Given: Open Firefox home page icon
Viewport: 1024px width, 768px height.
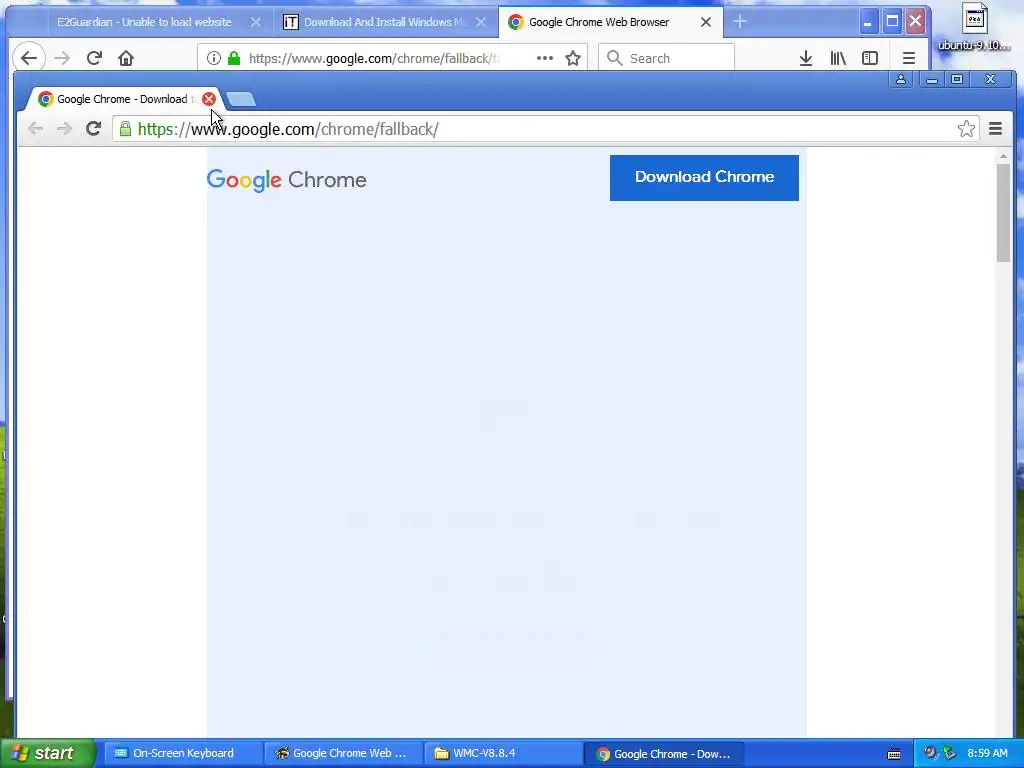Looking at the screenshot, I should click(x=126, y=58).
